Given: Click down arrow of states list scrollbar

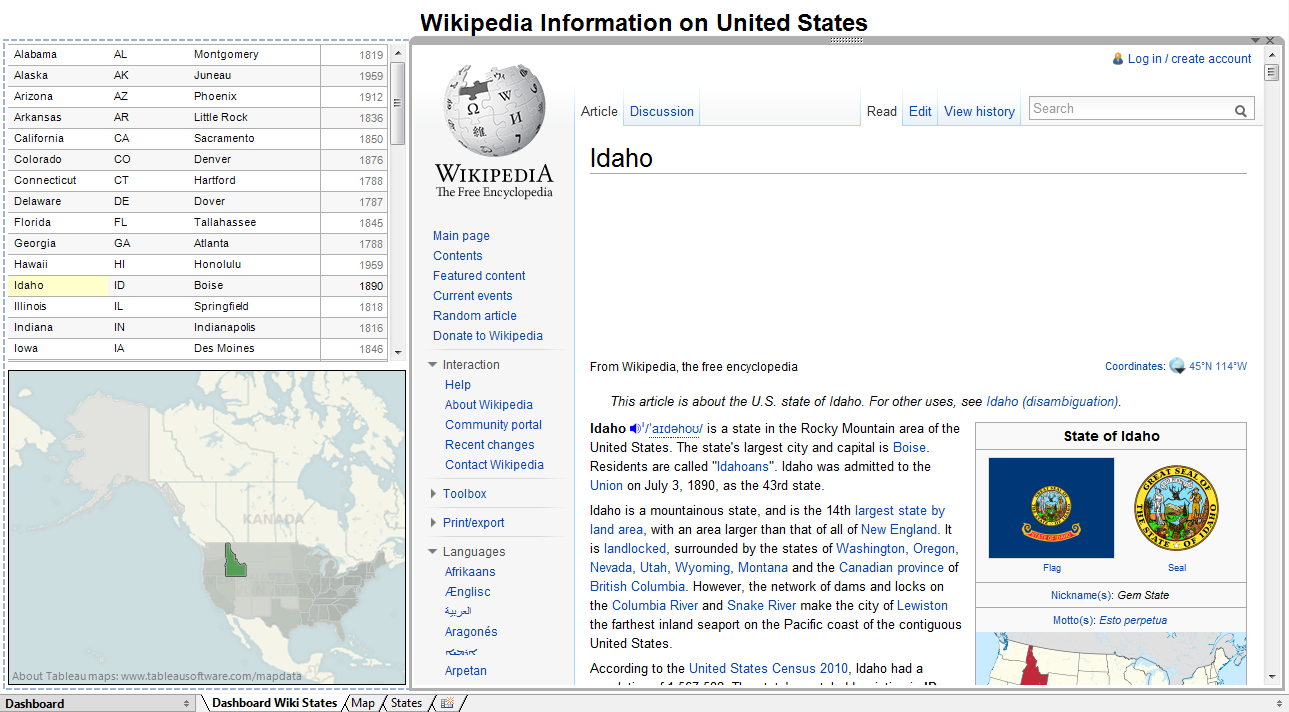Looking at the screenshot, I should [x=397, y=352].
